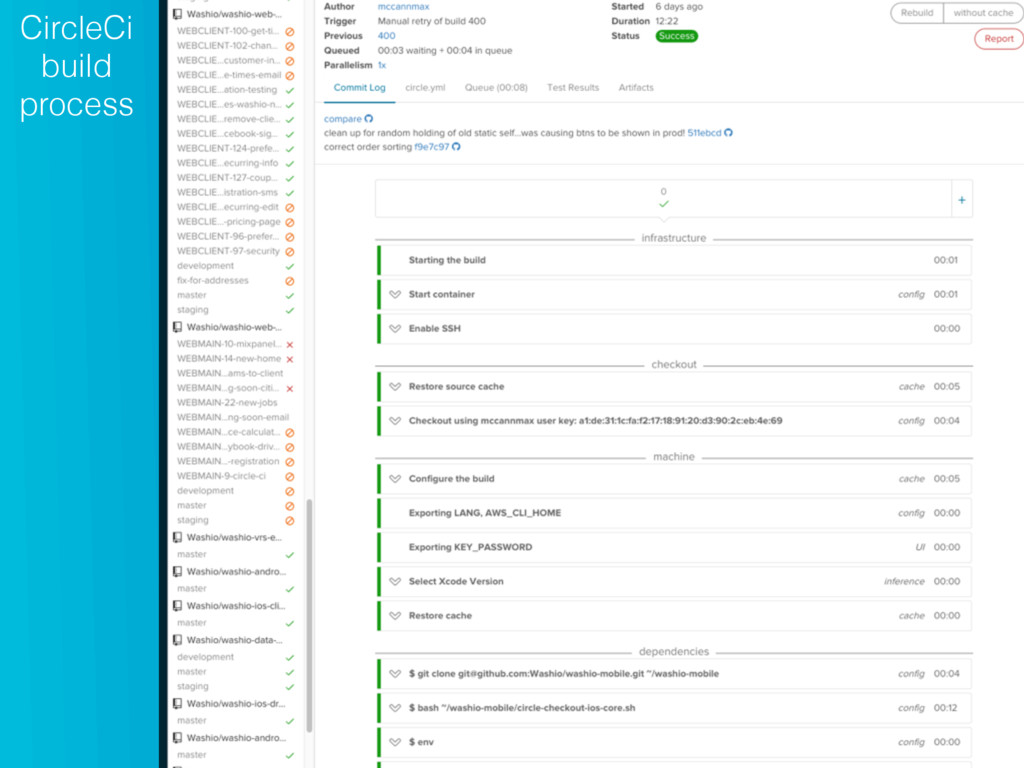The image size is (1024, 768).
Task: Select branch WEBCLIENT-100-get-ti...
Action: 227,31
